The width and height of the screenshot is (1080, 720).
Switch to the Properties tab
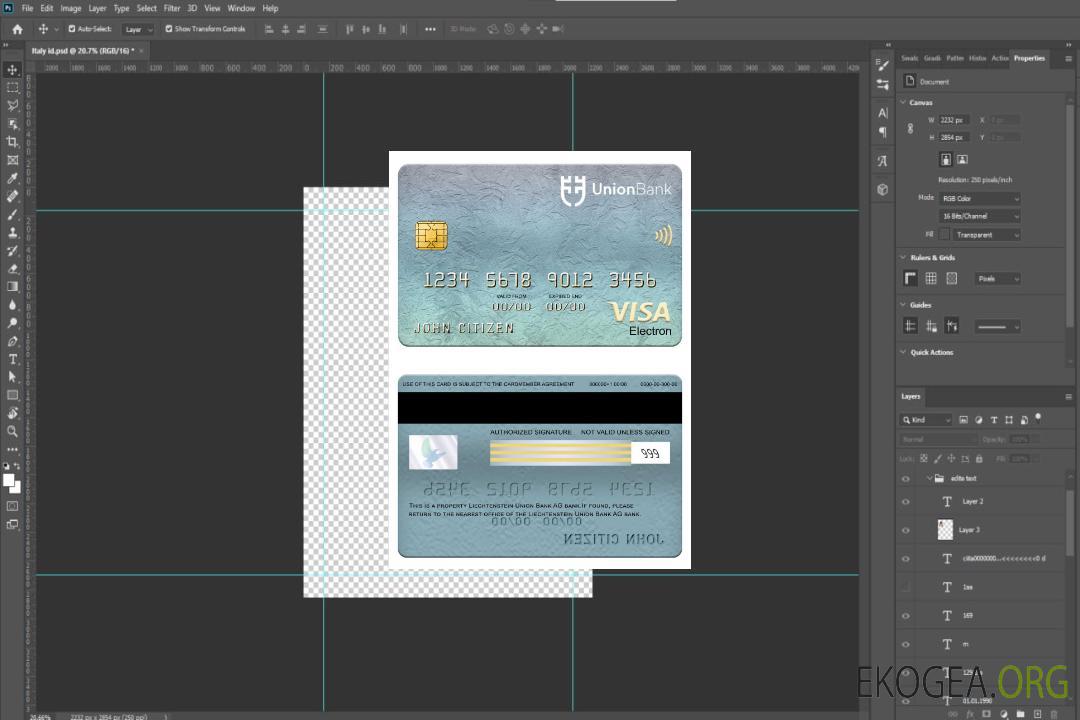1029,58
